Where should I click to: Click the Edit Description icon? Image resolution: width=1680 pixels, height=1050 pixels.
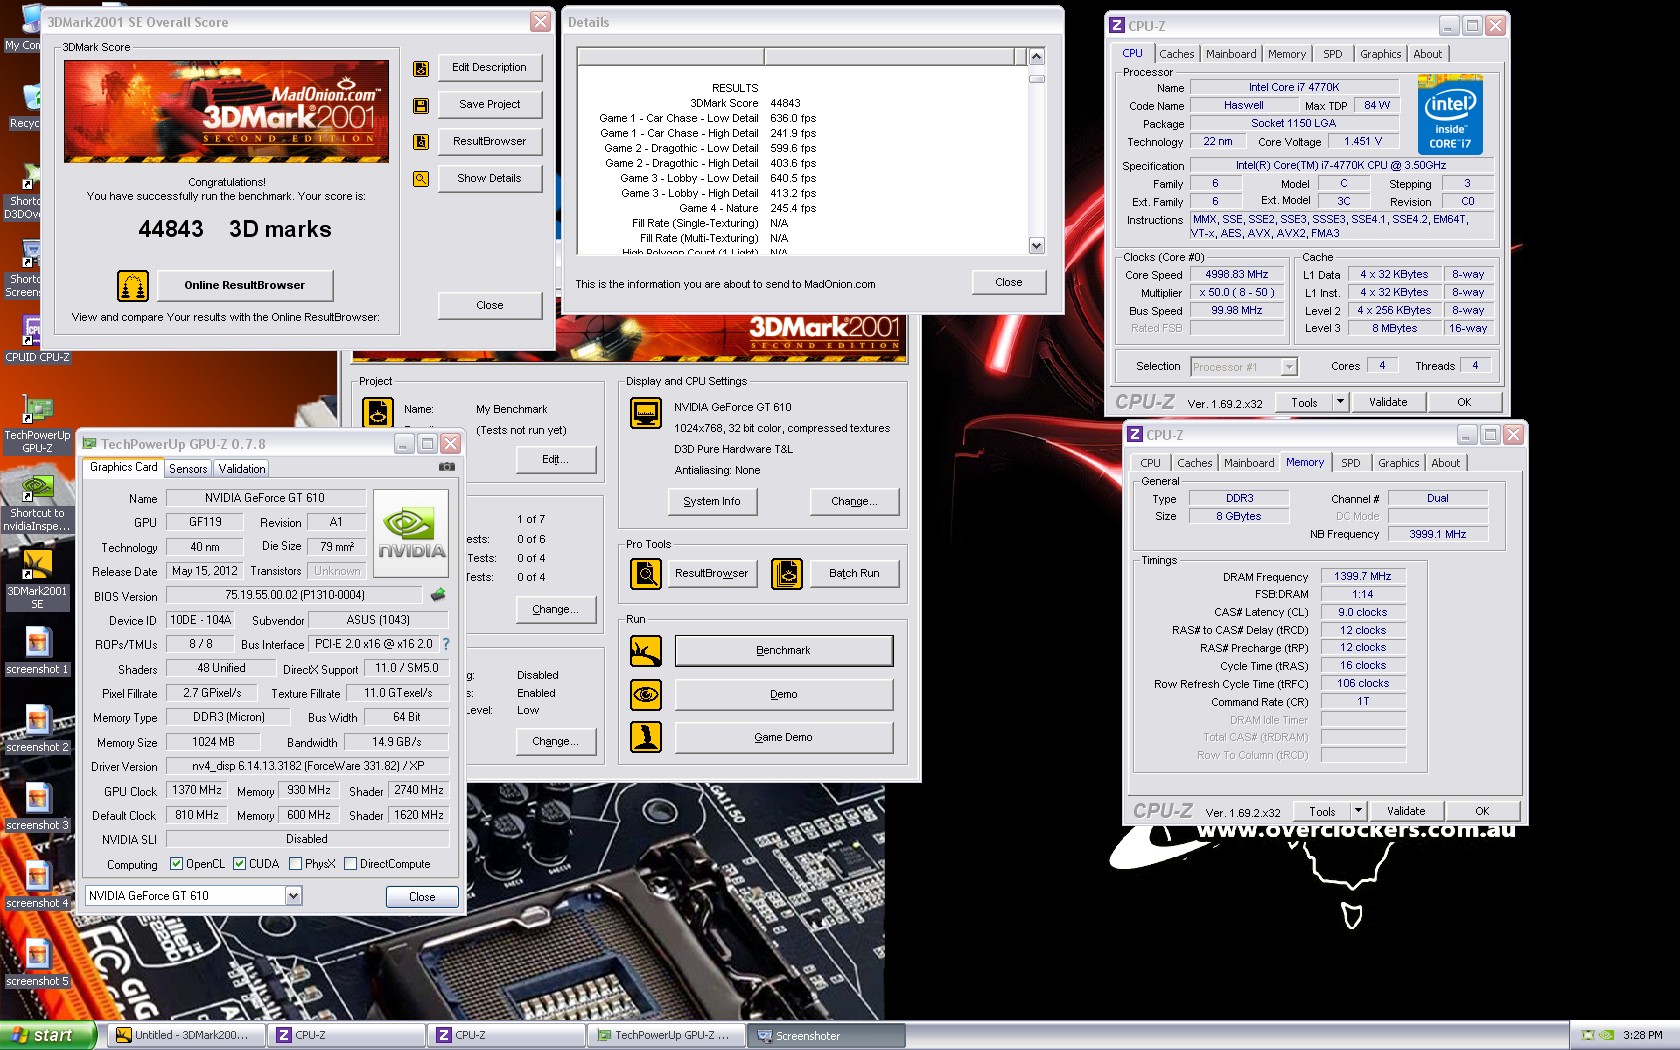(x=421, y=68)
